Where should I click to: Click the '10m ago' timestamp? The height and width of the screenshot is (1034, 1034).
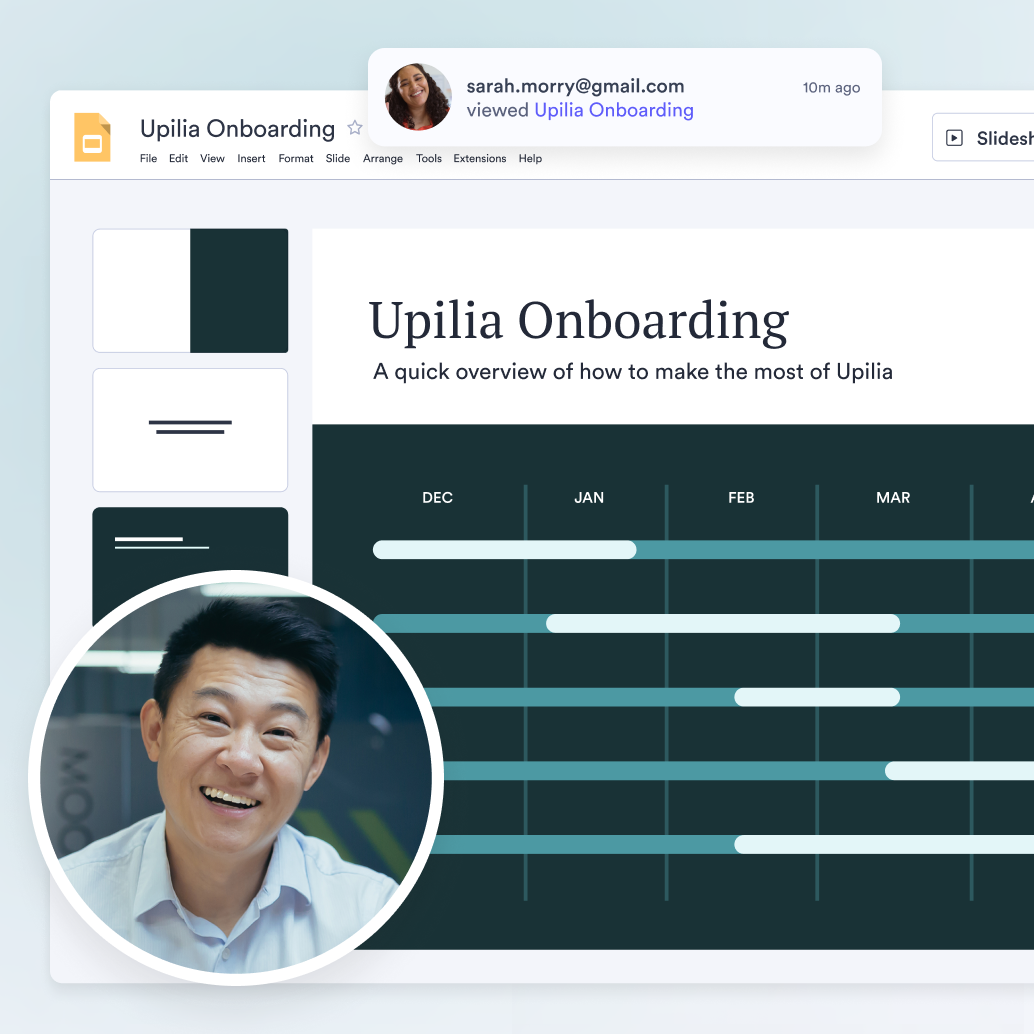(831, 88)
